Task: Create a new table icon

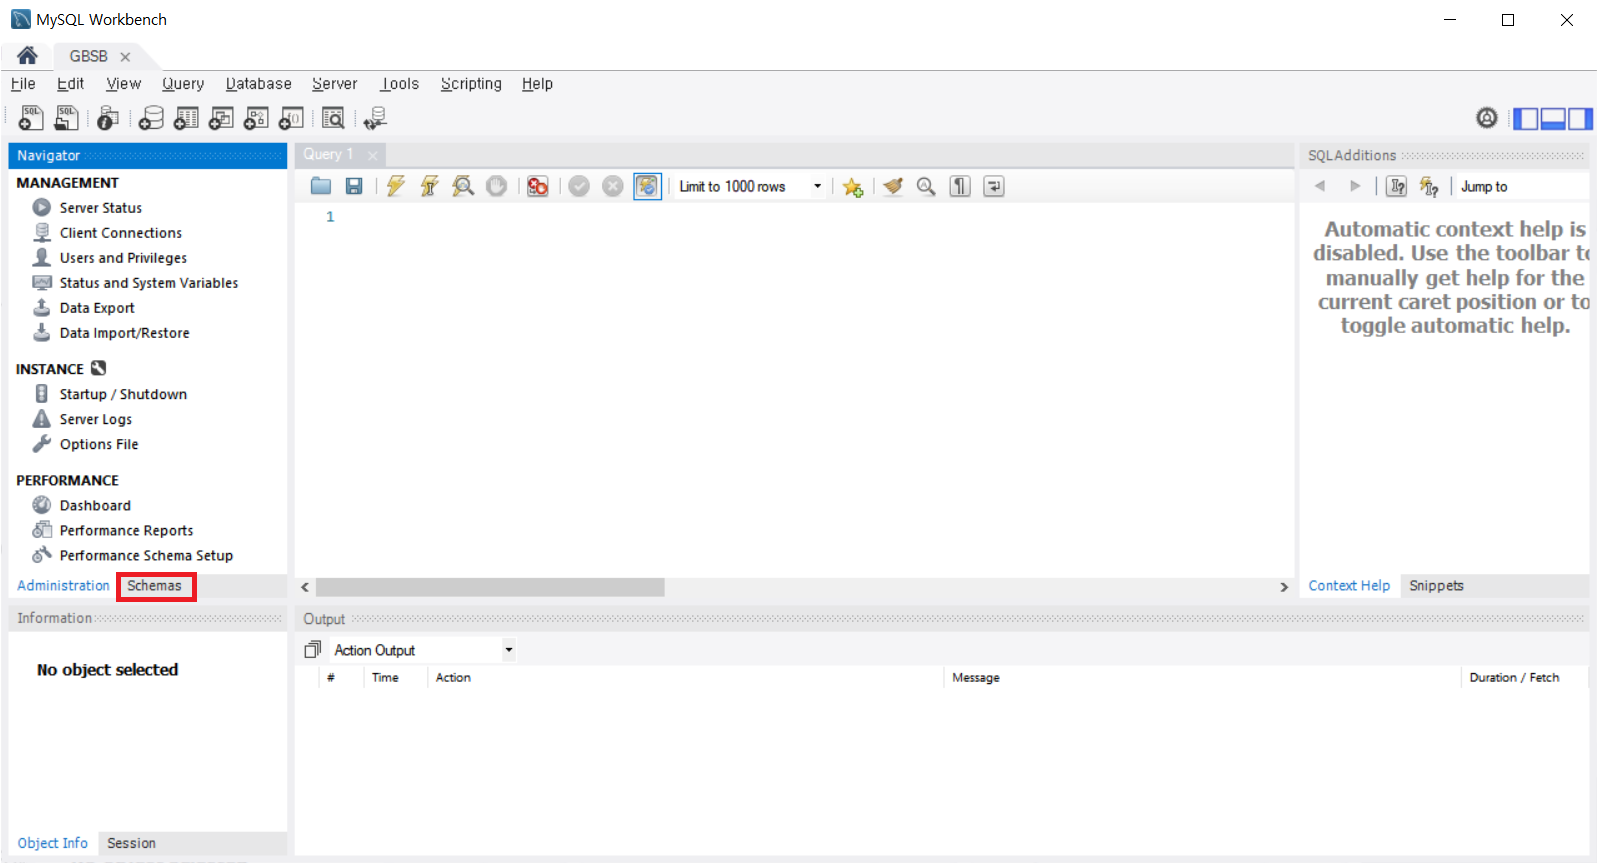Action: click(186, 118)
